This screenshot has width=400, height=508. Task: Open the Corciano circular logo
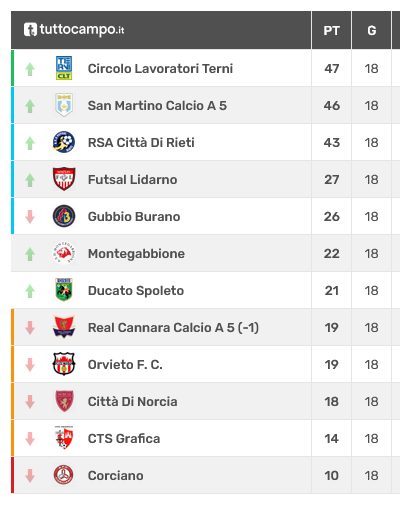(64, 475)
